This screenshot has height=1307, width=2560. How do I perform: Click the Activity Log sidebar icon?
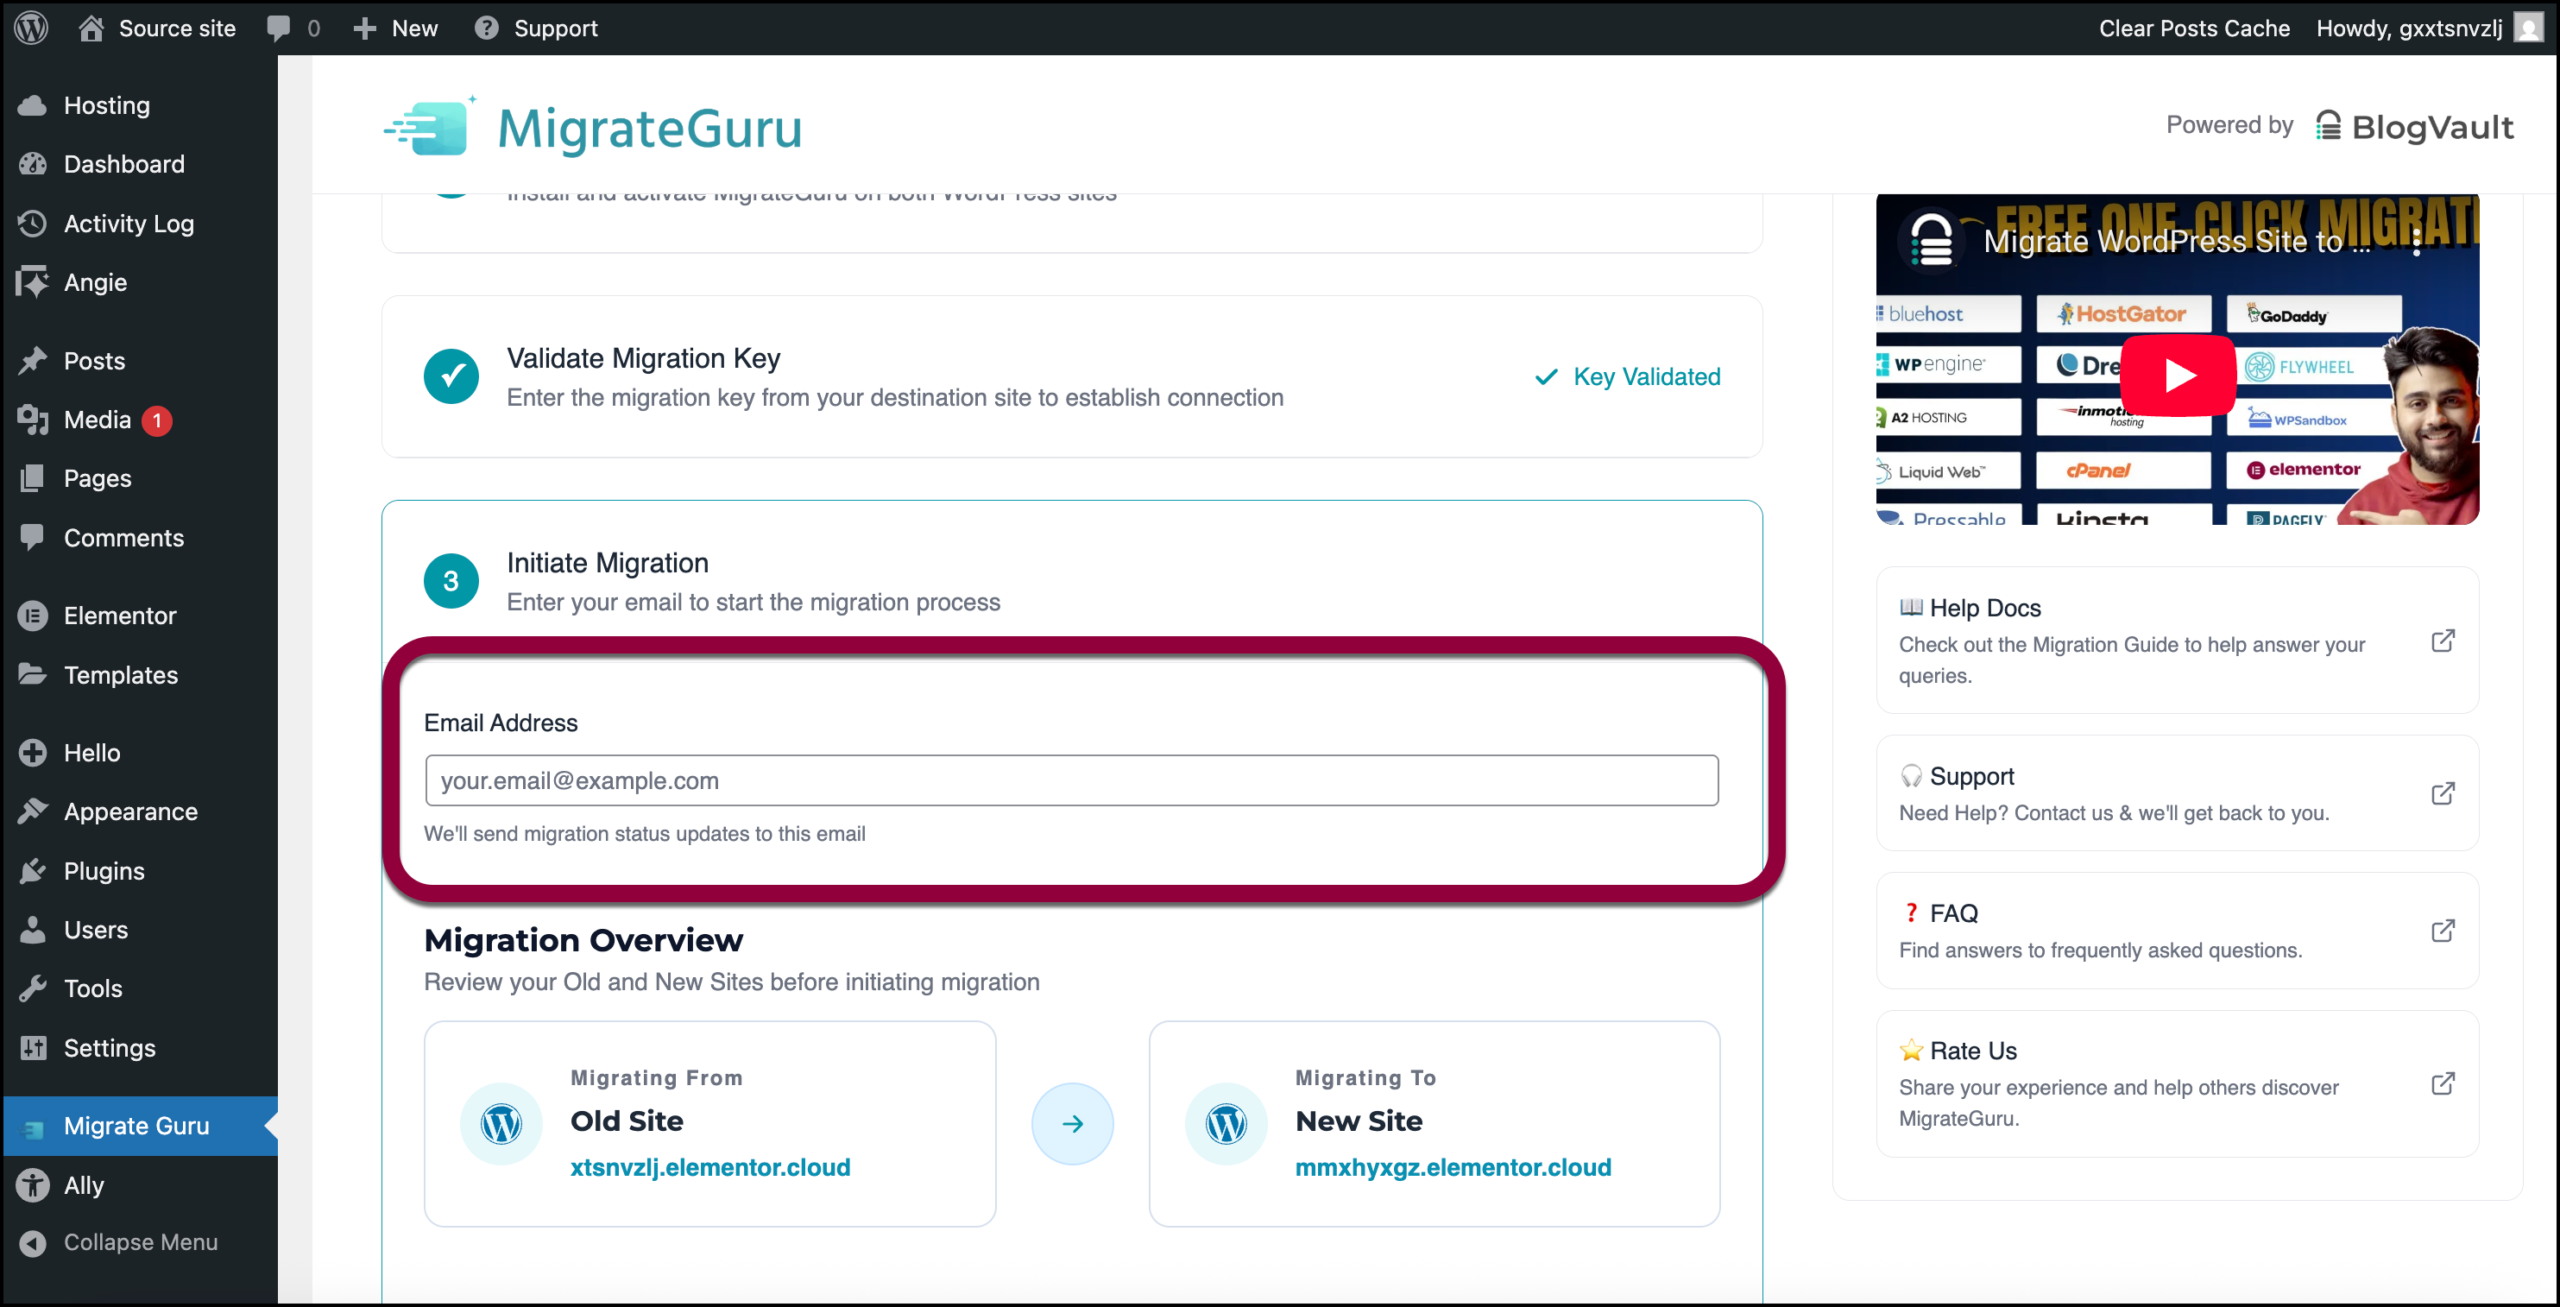(33, 224)
